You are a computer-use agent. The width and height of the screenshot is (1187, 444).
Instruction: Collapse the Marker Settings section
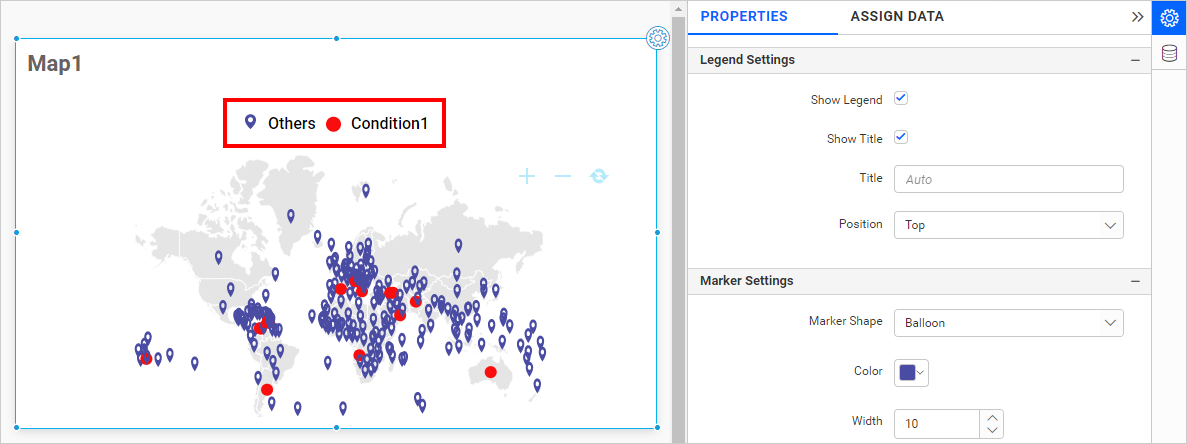tap(1135, 281)
